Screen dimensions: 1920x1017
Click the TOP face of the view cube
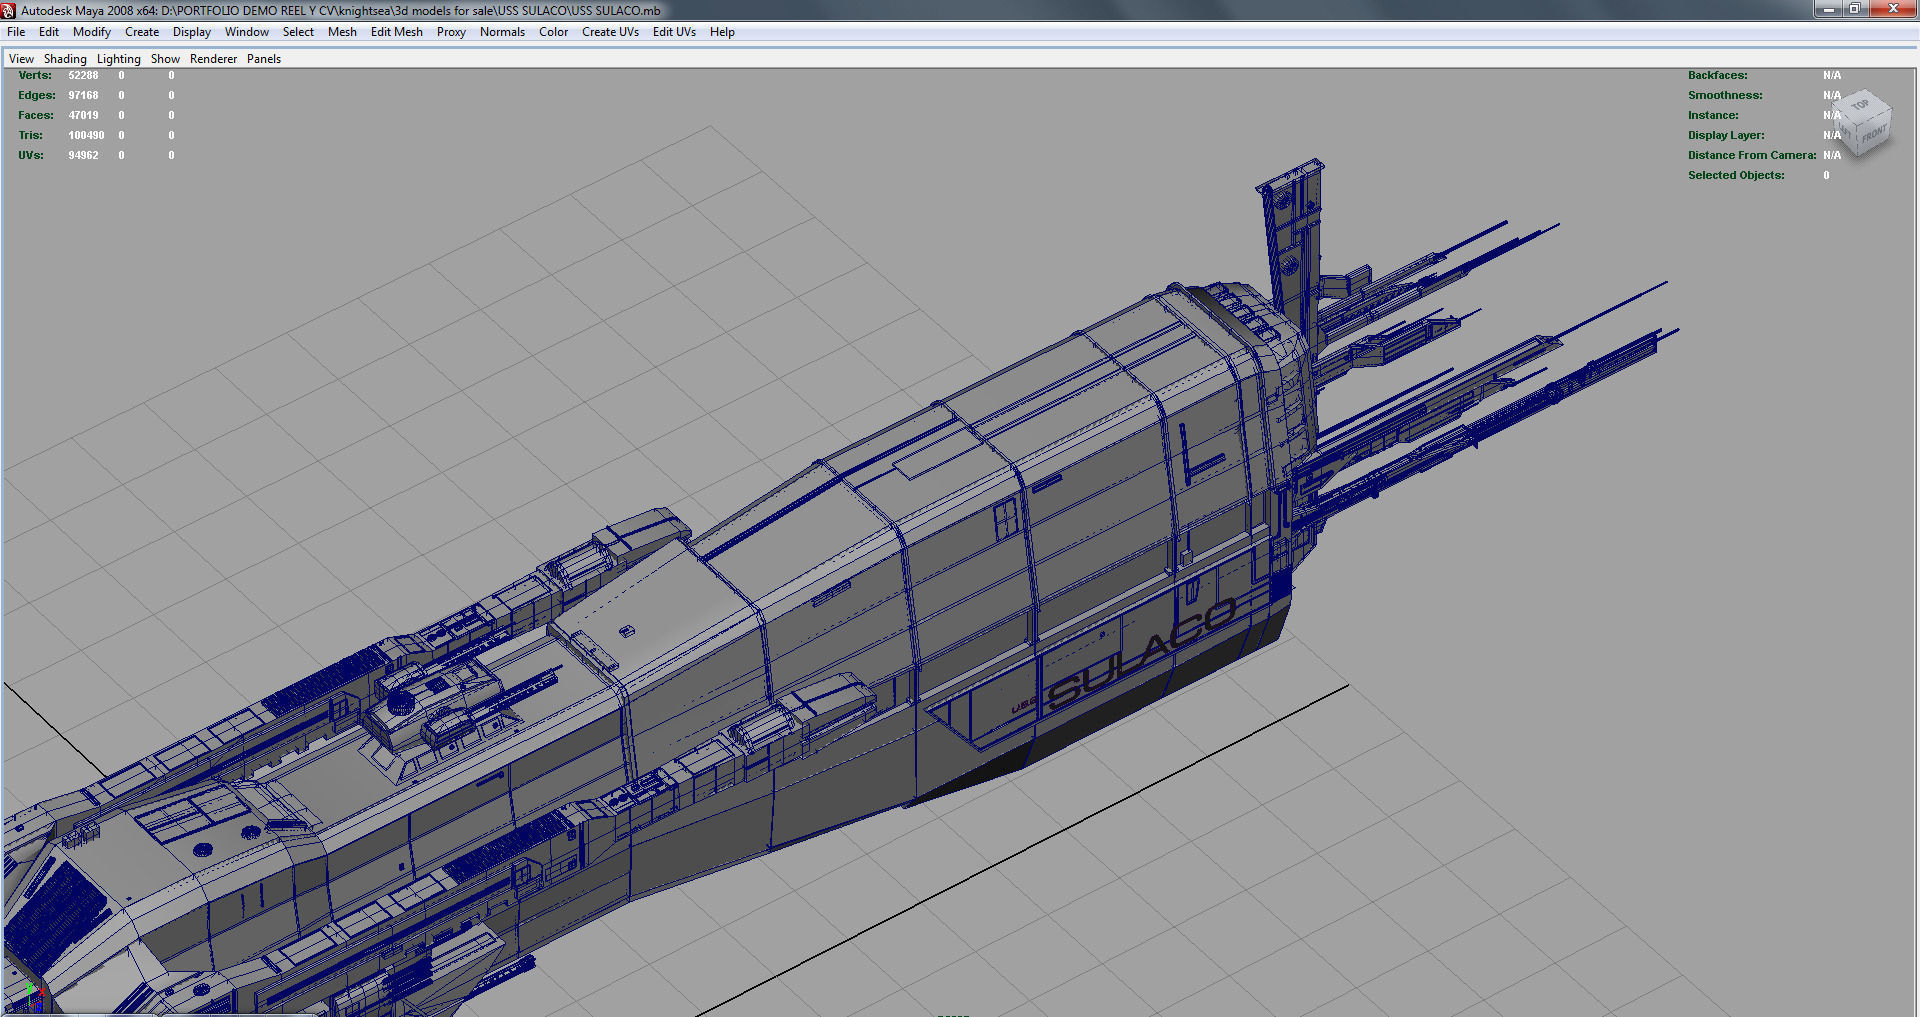tap(1861, 104)
